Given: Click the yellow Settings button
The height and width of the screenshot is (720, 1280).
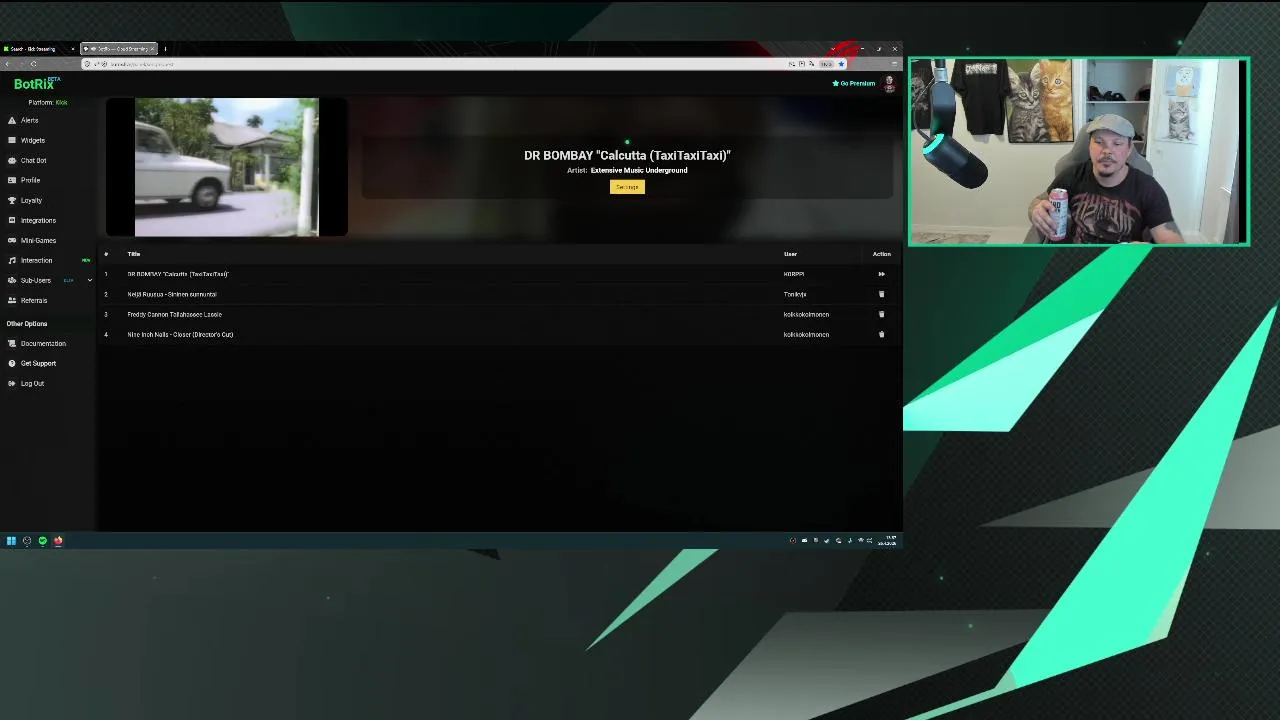Looking at the screenshot, I should click(x=627, y=187).
